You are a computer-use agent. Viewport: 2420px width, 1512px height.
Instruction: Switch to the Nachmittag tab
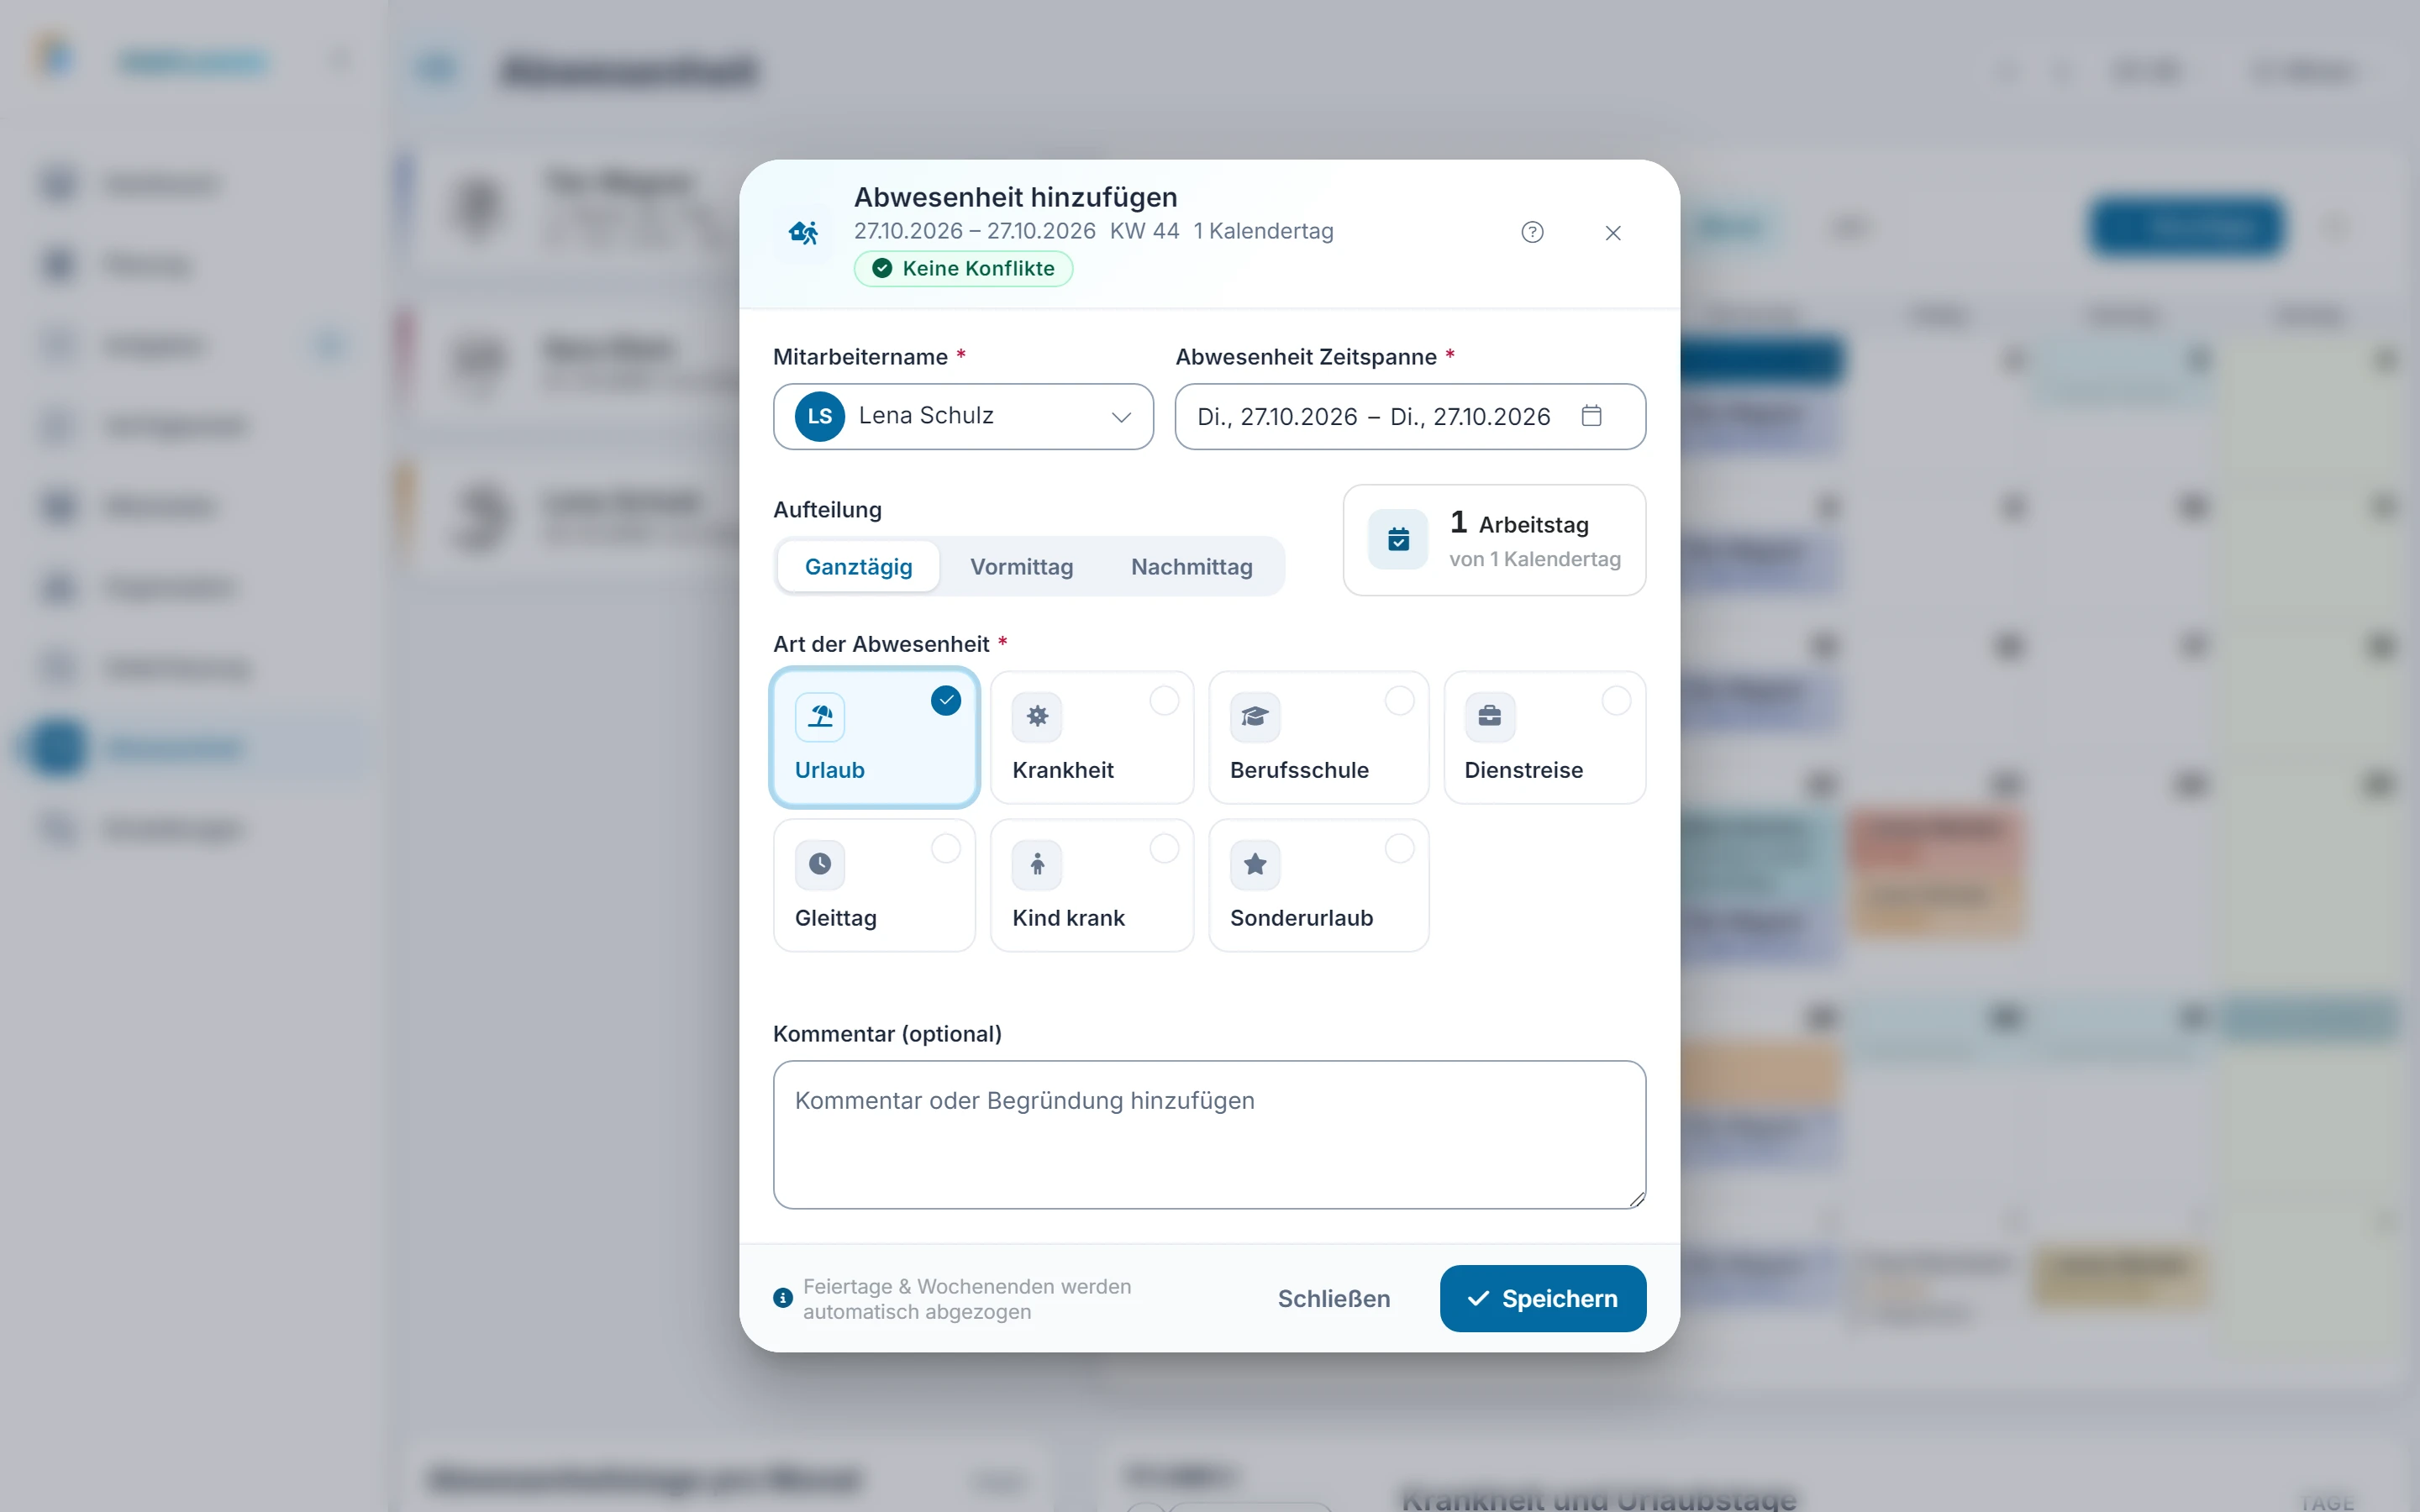[x=1191, y=567]
